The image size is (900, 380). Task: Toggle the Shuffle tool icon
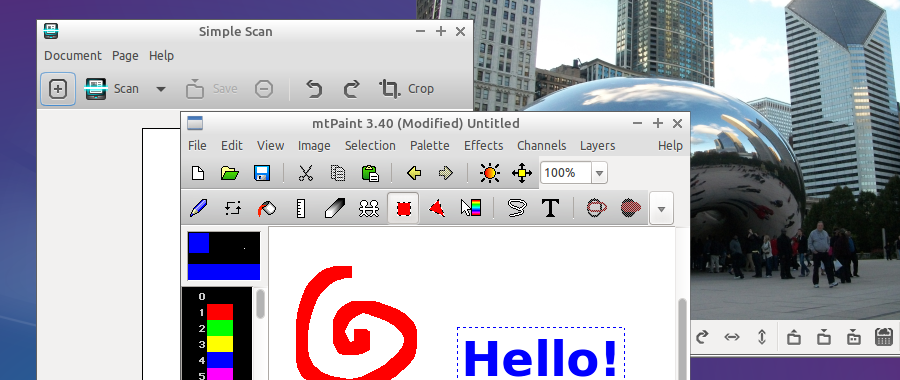(x=232, y=208)
